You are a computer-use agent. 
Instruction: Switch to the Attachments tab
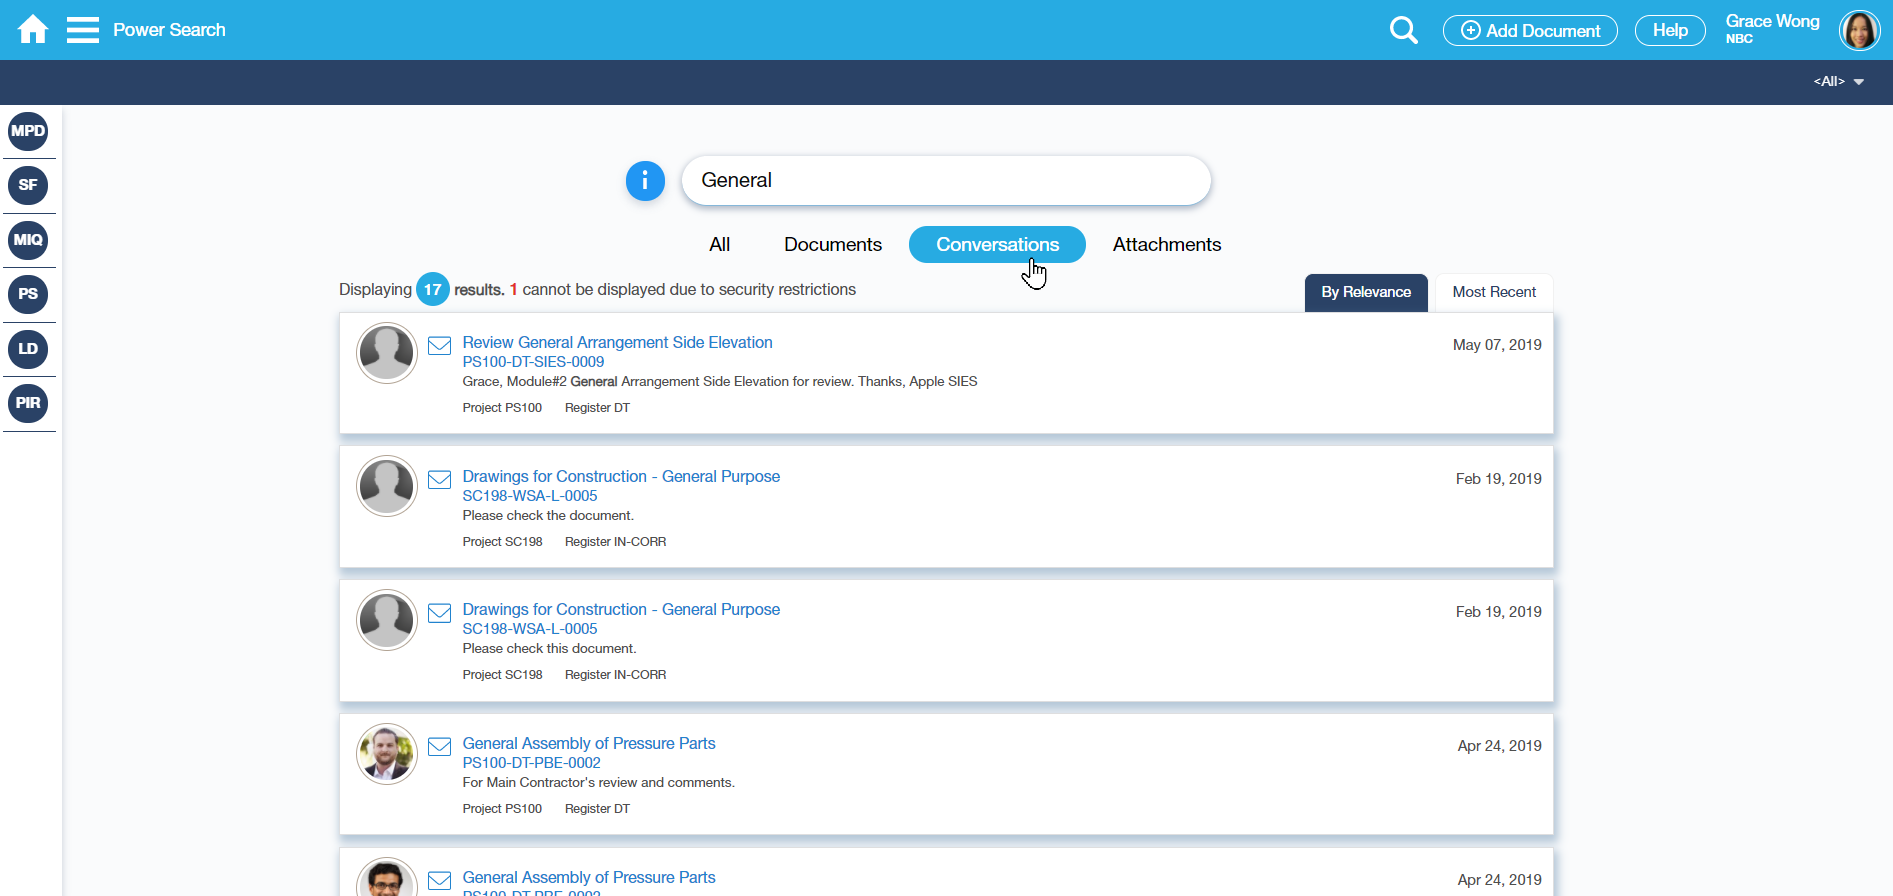point(1166,245)
